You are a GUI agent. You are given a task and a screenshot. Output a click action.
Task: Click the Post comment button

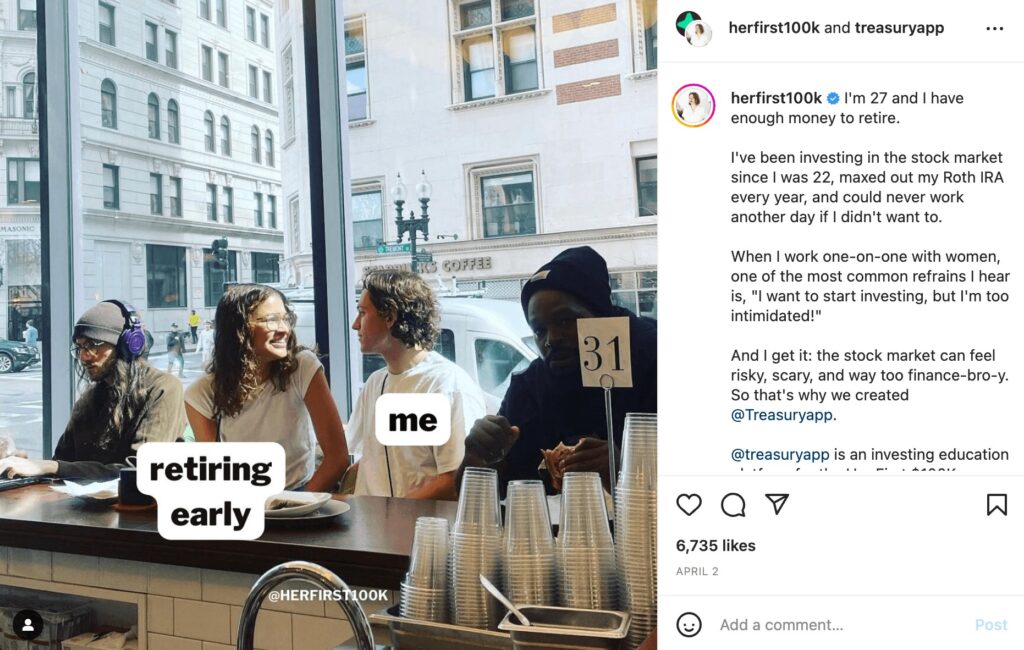pos(991,625)
